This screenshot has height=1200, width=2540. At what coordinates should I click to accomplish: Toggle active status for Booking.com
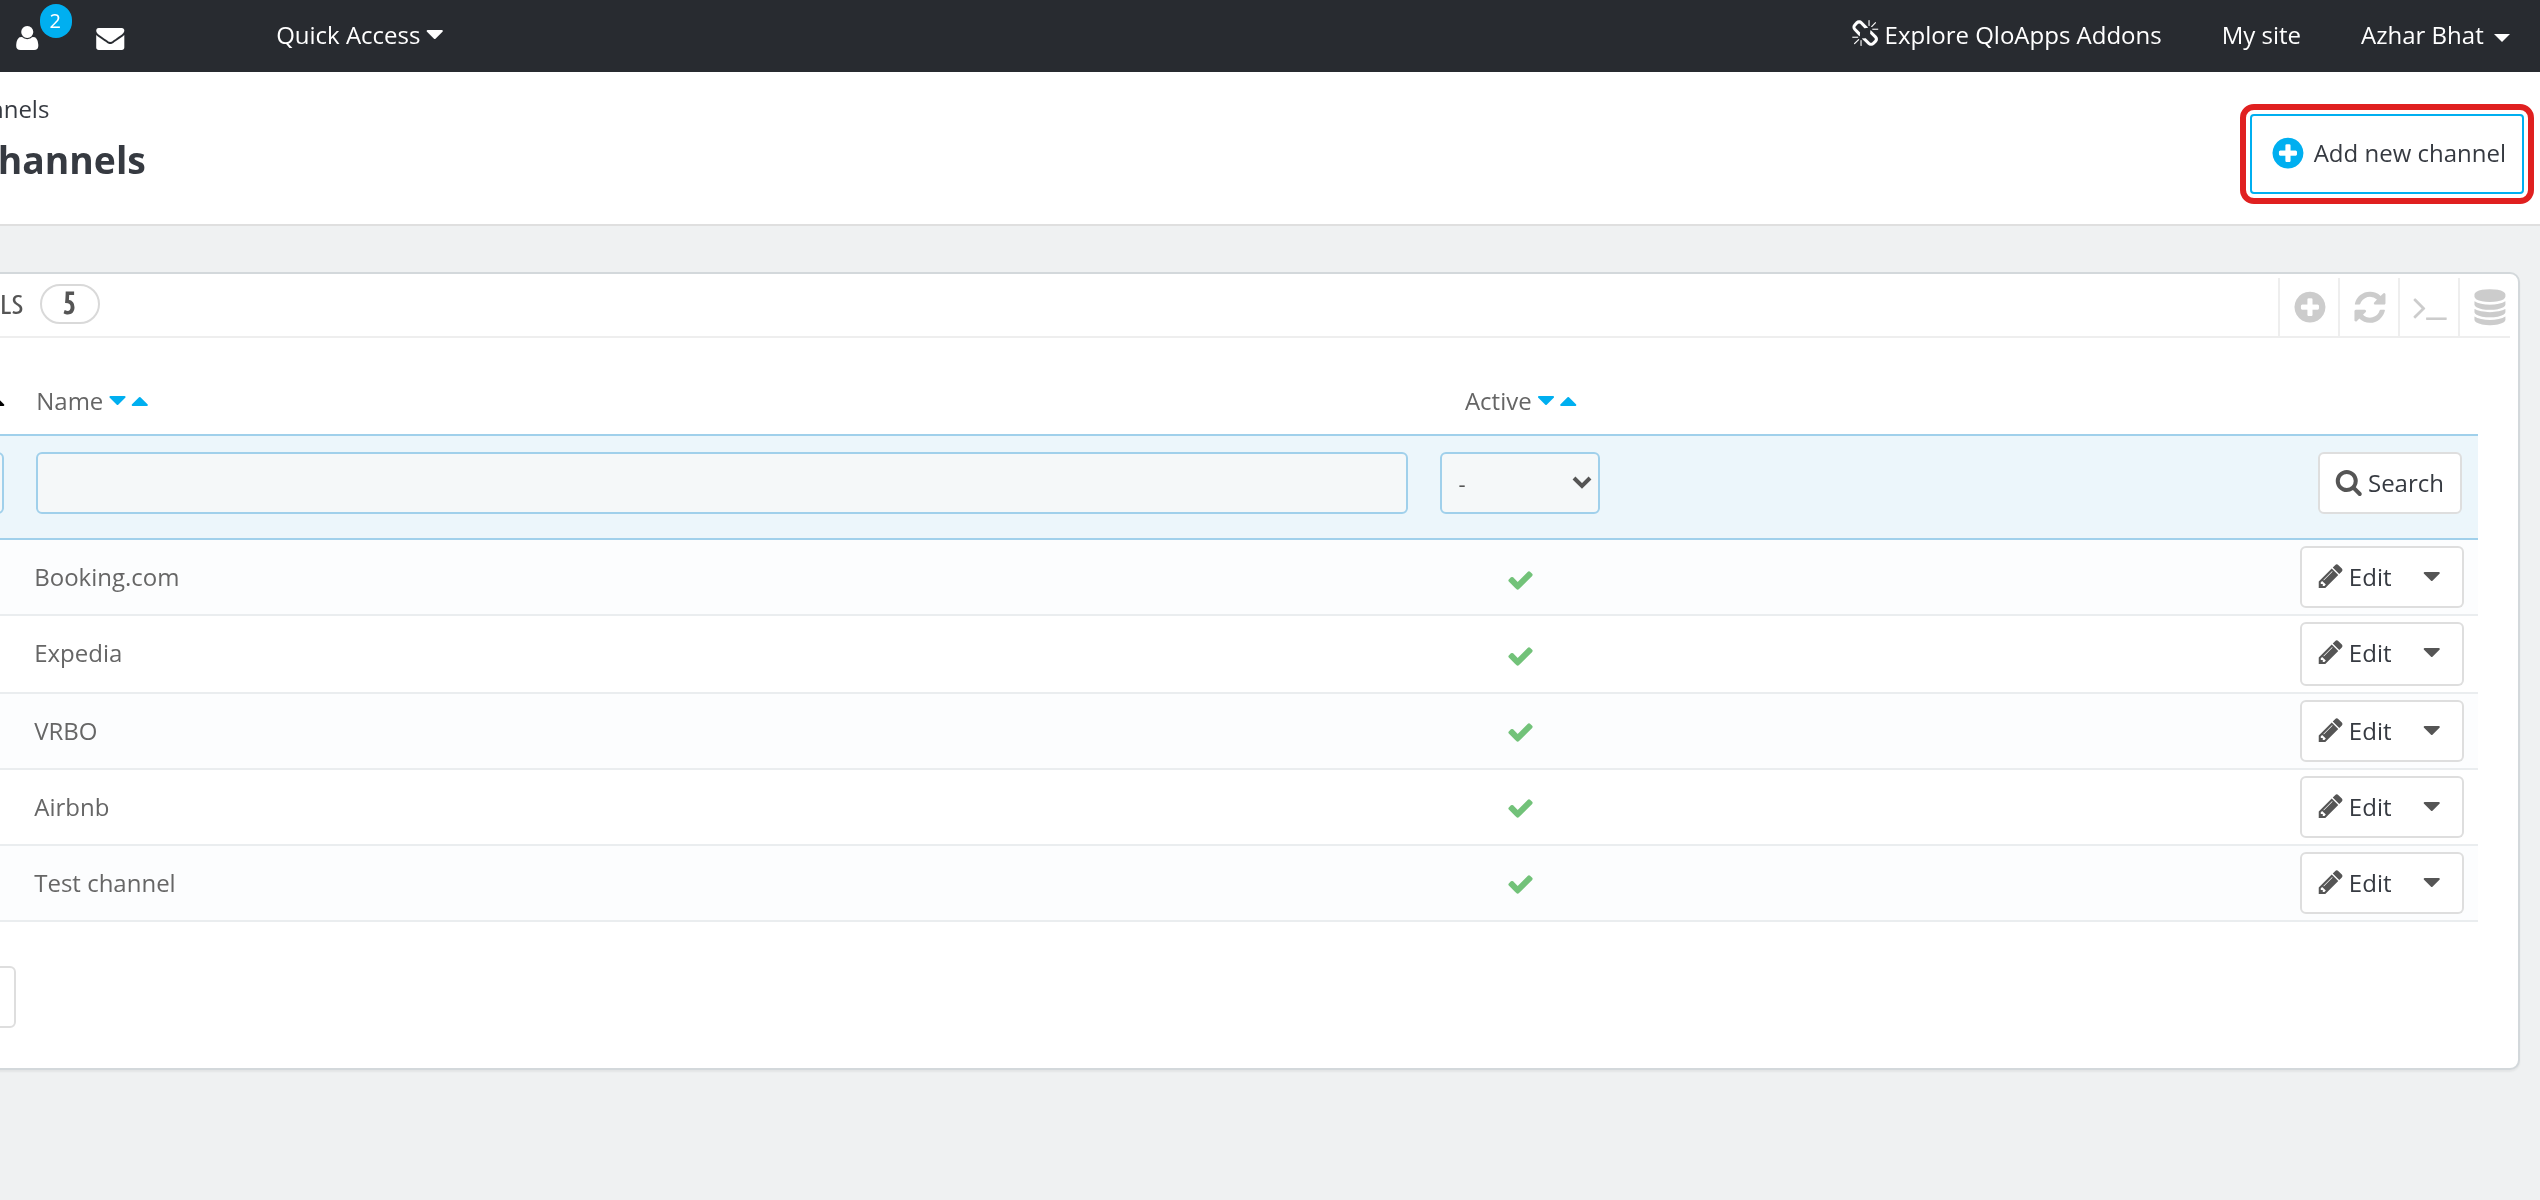[1520, 579]
